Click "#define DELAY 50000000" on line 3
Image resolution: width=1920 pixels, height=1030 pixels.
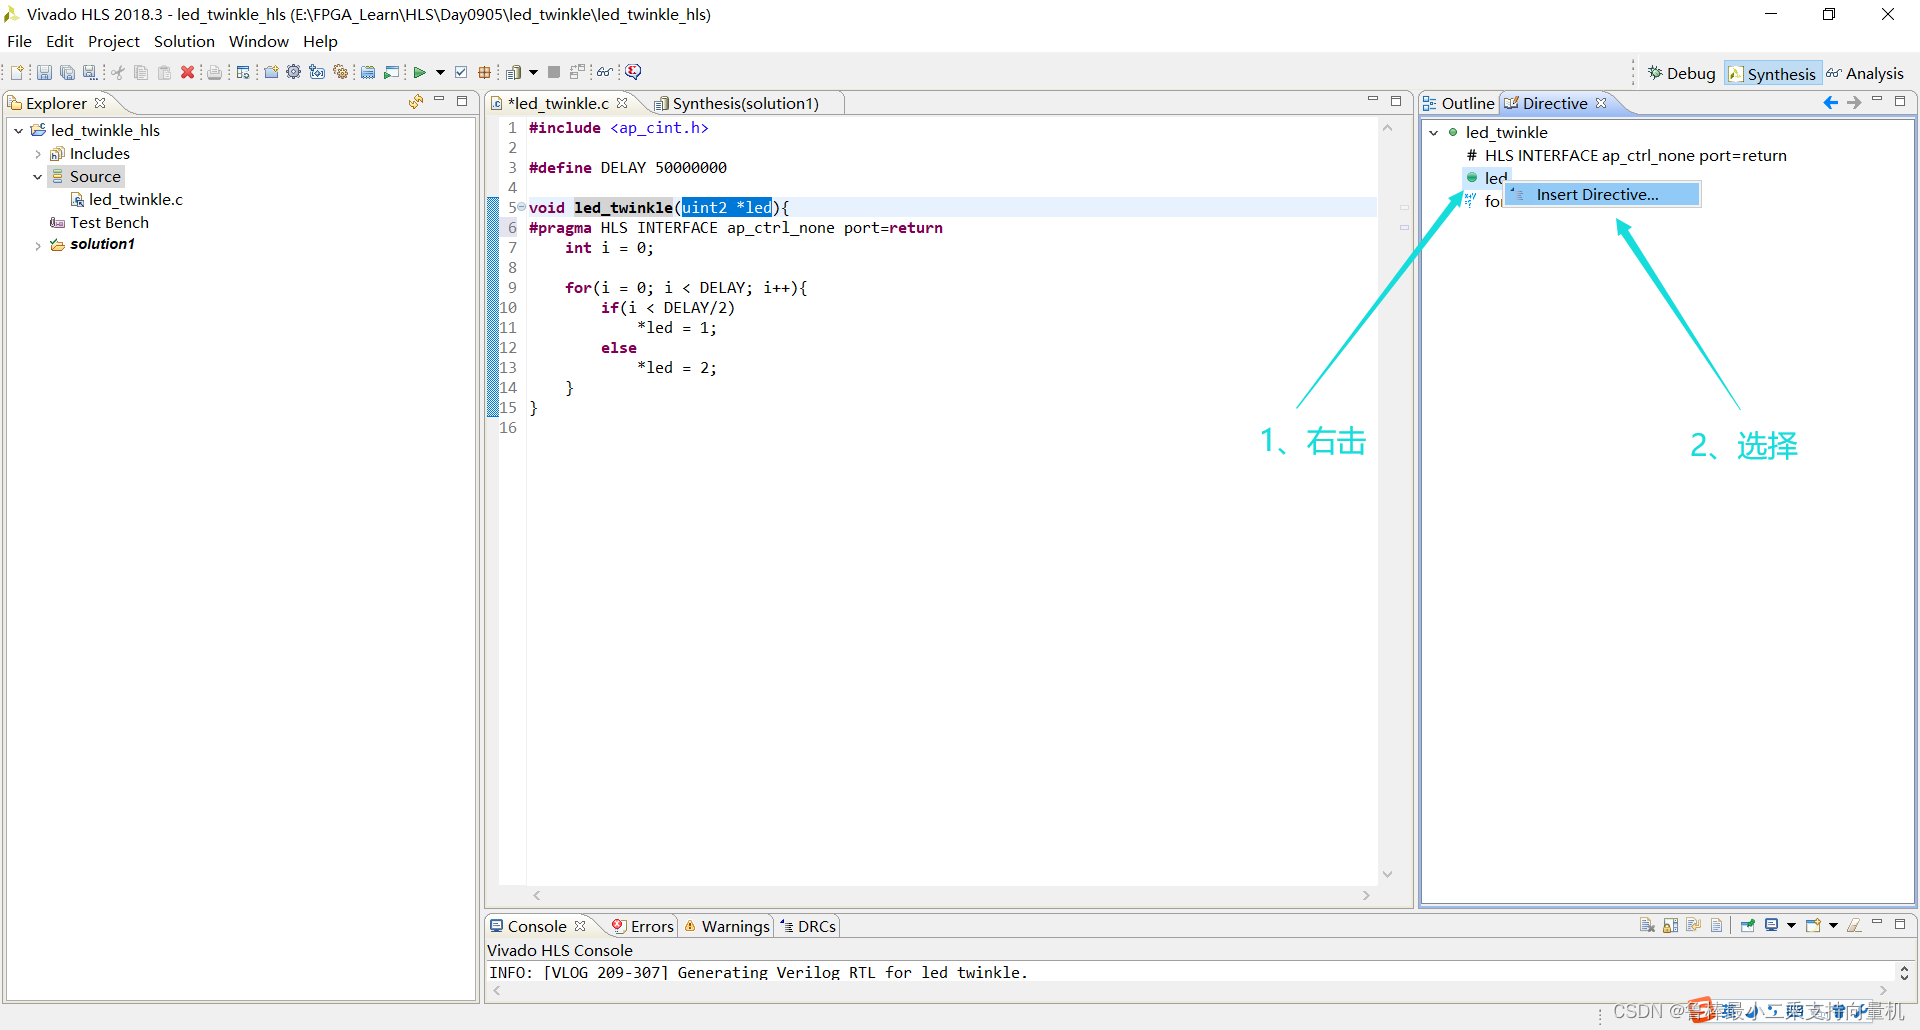click(x=628, y=167)
